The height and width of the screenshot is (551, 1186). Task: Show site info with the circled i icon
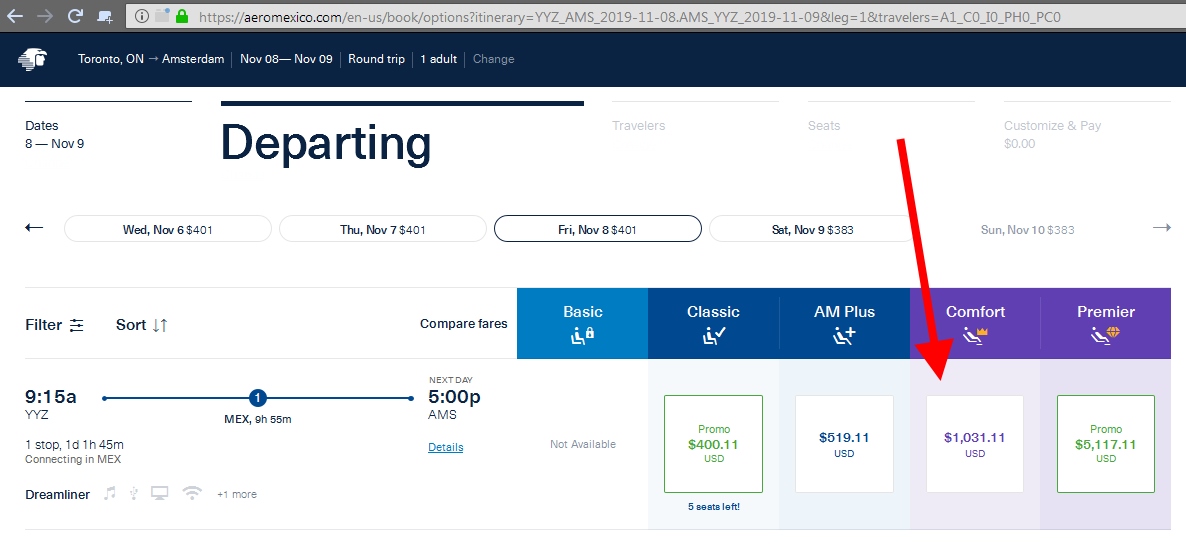coord(142,16)
